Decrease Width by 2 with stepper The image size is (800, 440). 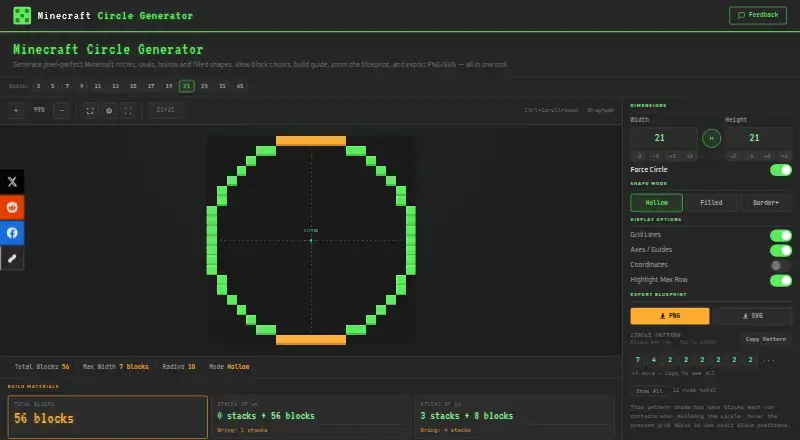tap(639, 156)
